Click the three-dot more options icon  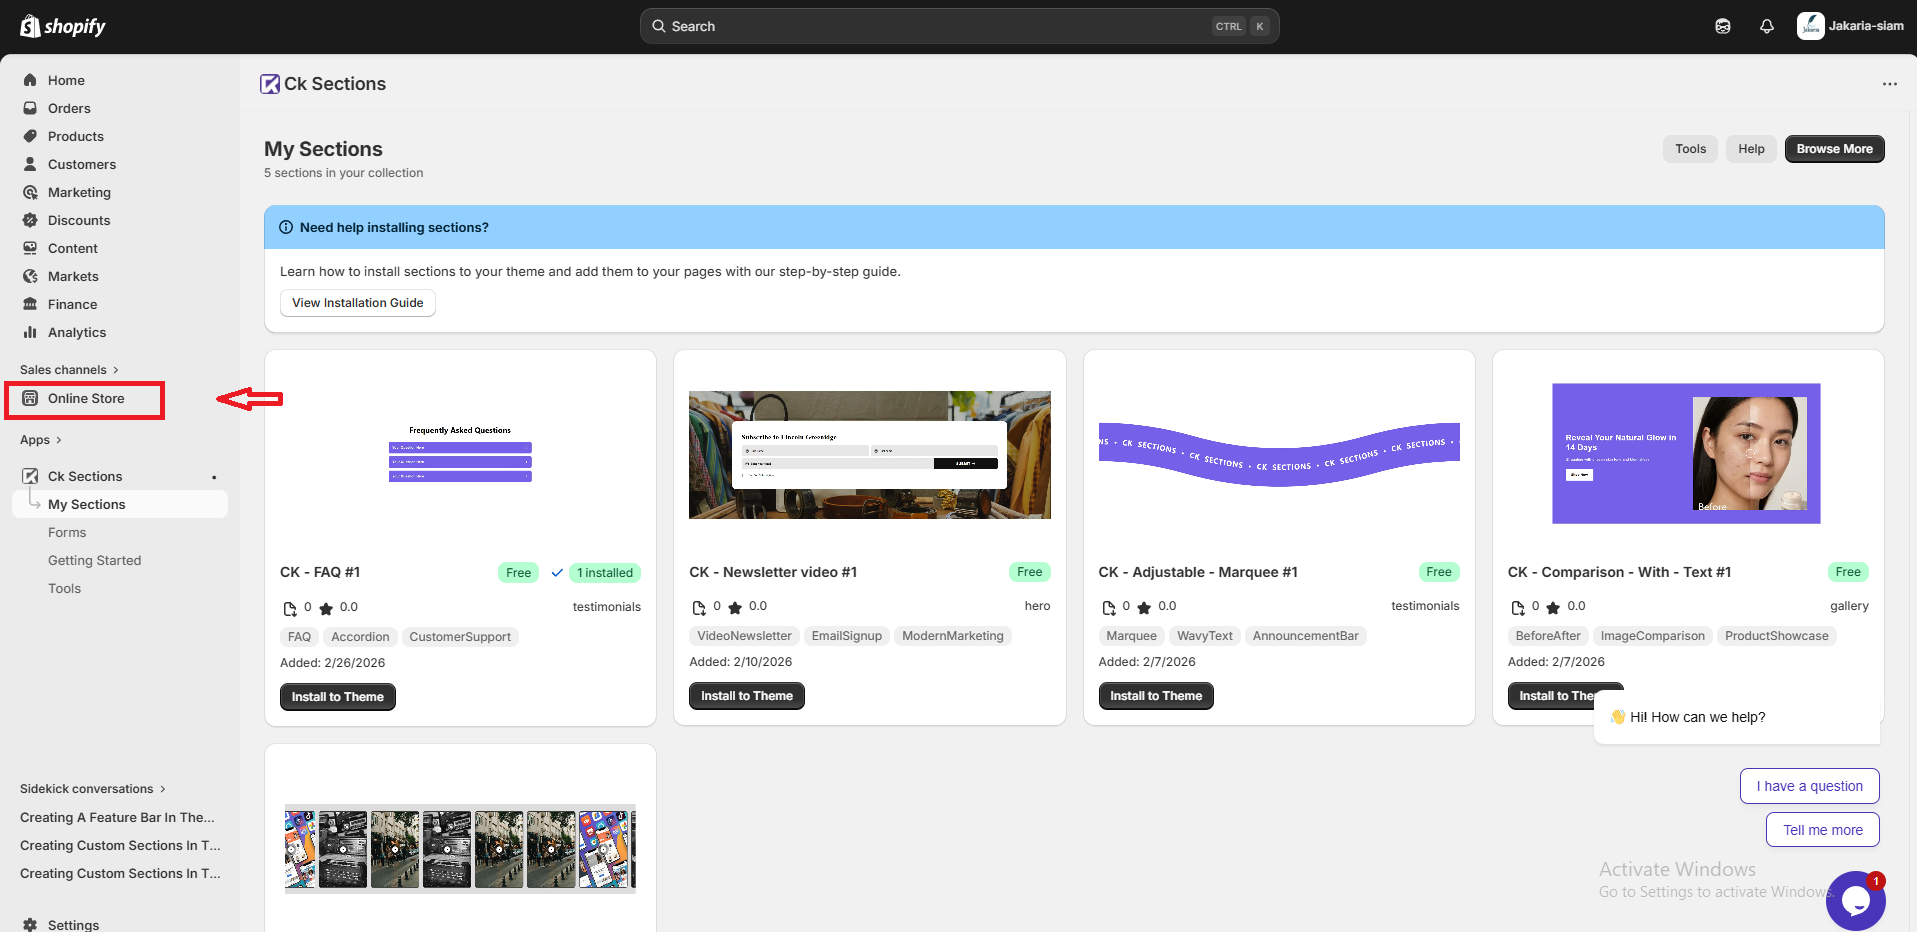(1889, 84)
